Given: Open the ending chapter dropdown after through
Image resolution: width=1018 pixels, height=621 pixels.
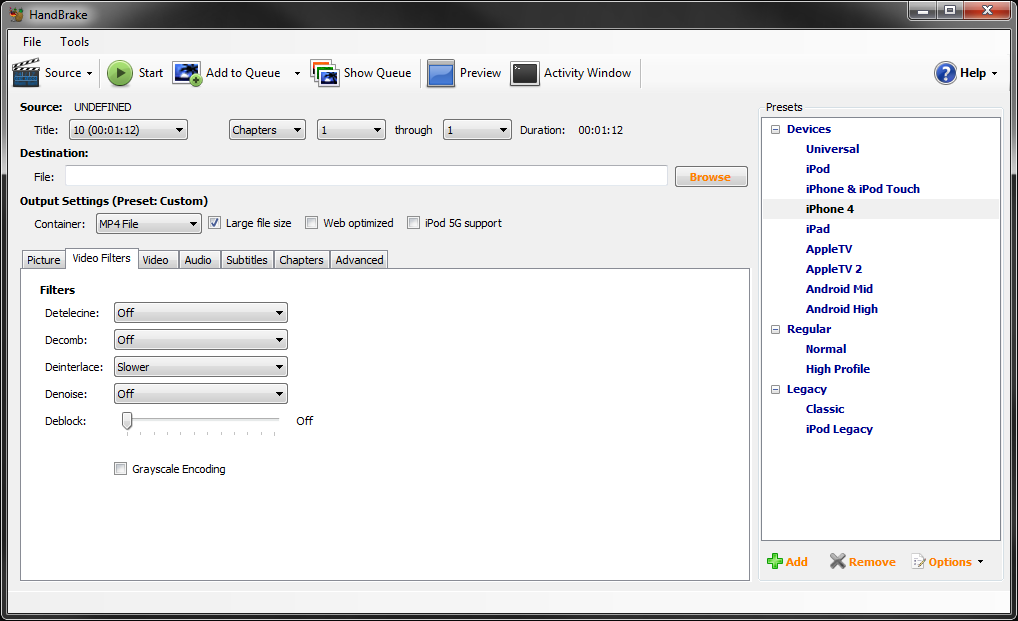Looking at the screenshot, I should (x=477, y=130).
